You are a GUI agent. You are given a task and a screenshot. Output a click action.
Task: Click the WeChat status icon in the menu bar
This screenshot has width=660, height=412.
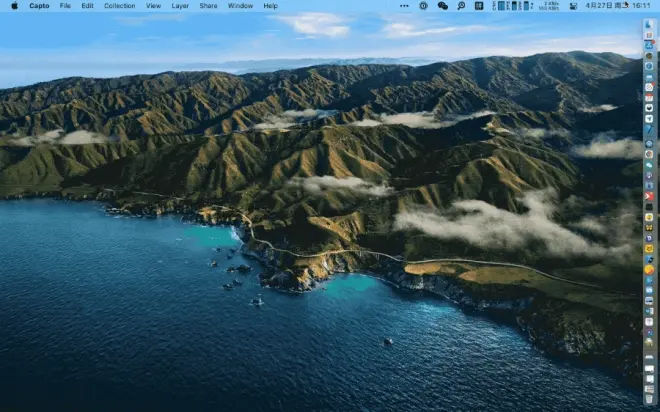click(x=442, y=6)
